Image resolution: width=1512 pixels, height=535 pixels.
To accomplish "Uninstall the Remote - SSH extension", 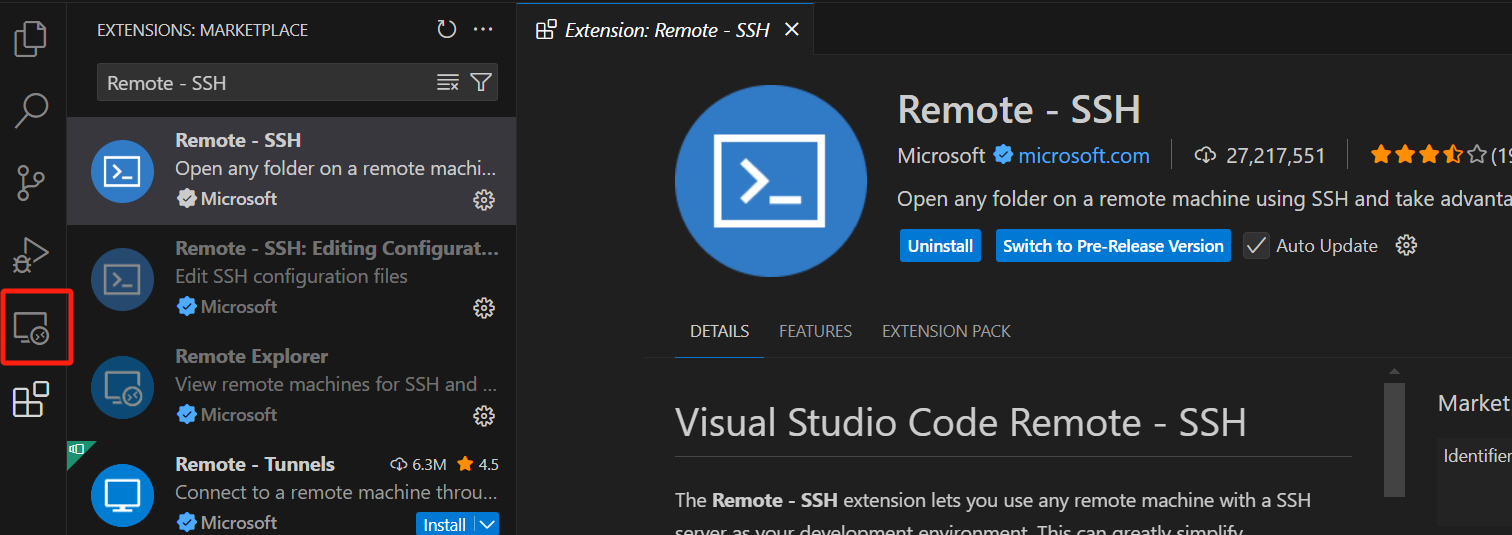I will (940, 246).
